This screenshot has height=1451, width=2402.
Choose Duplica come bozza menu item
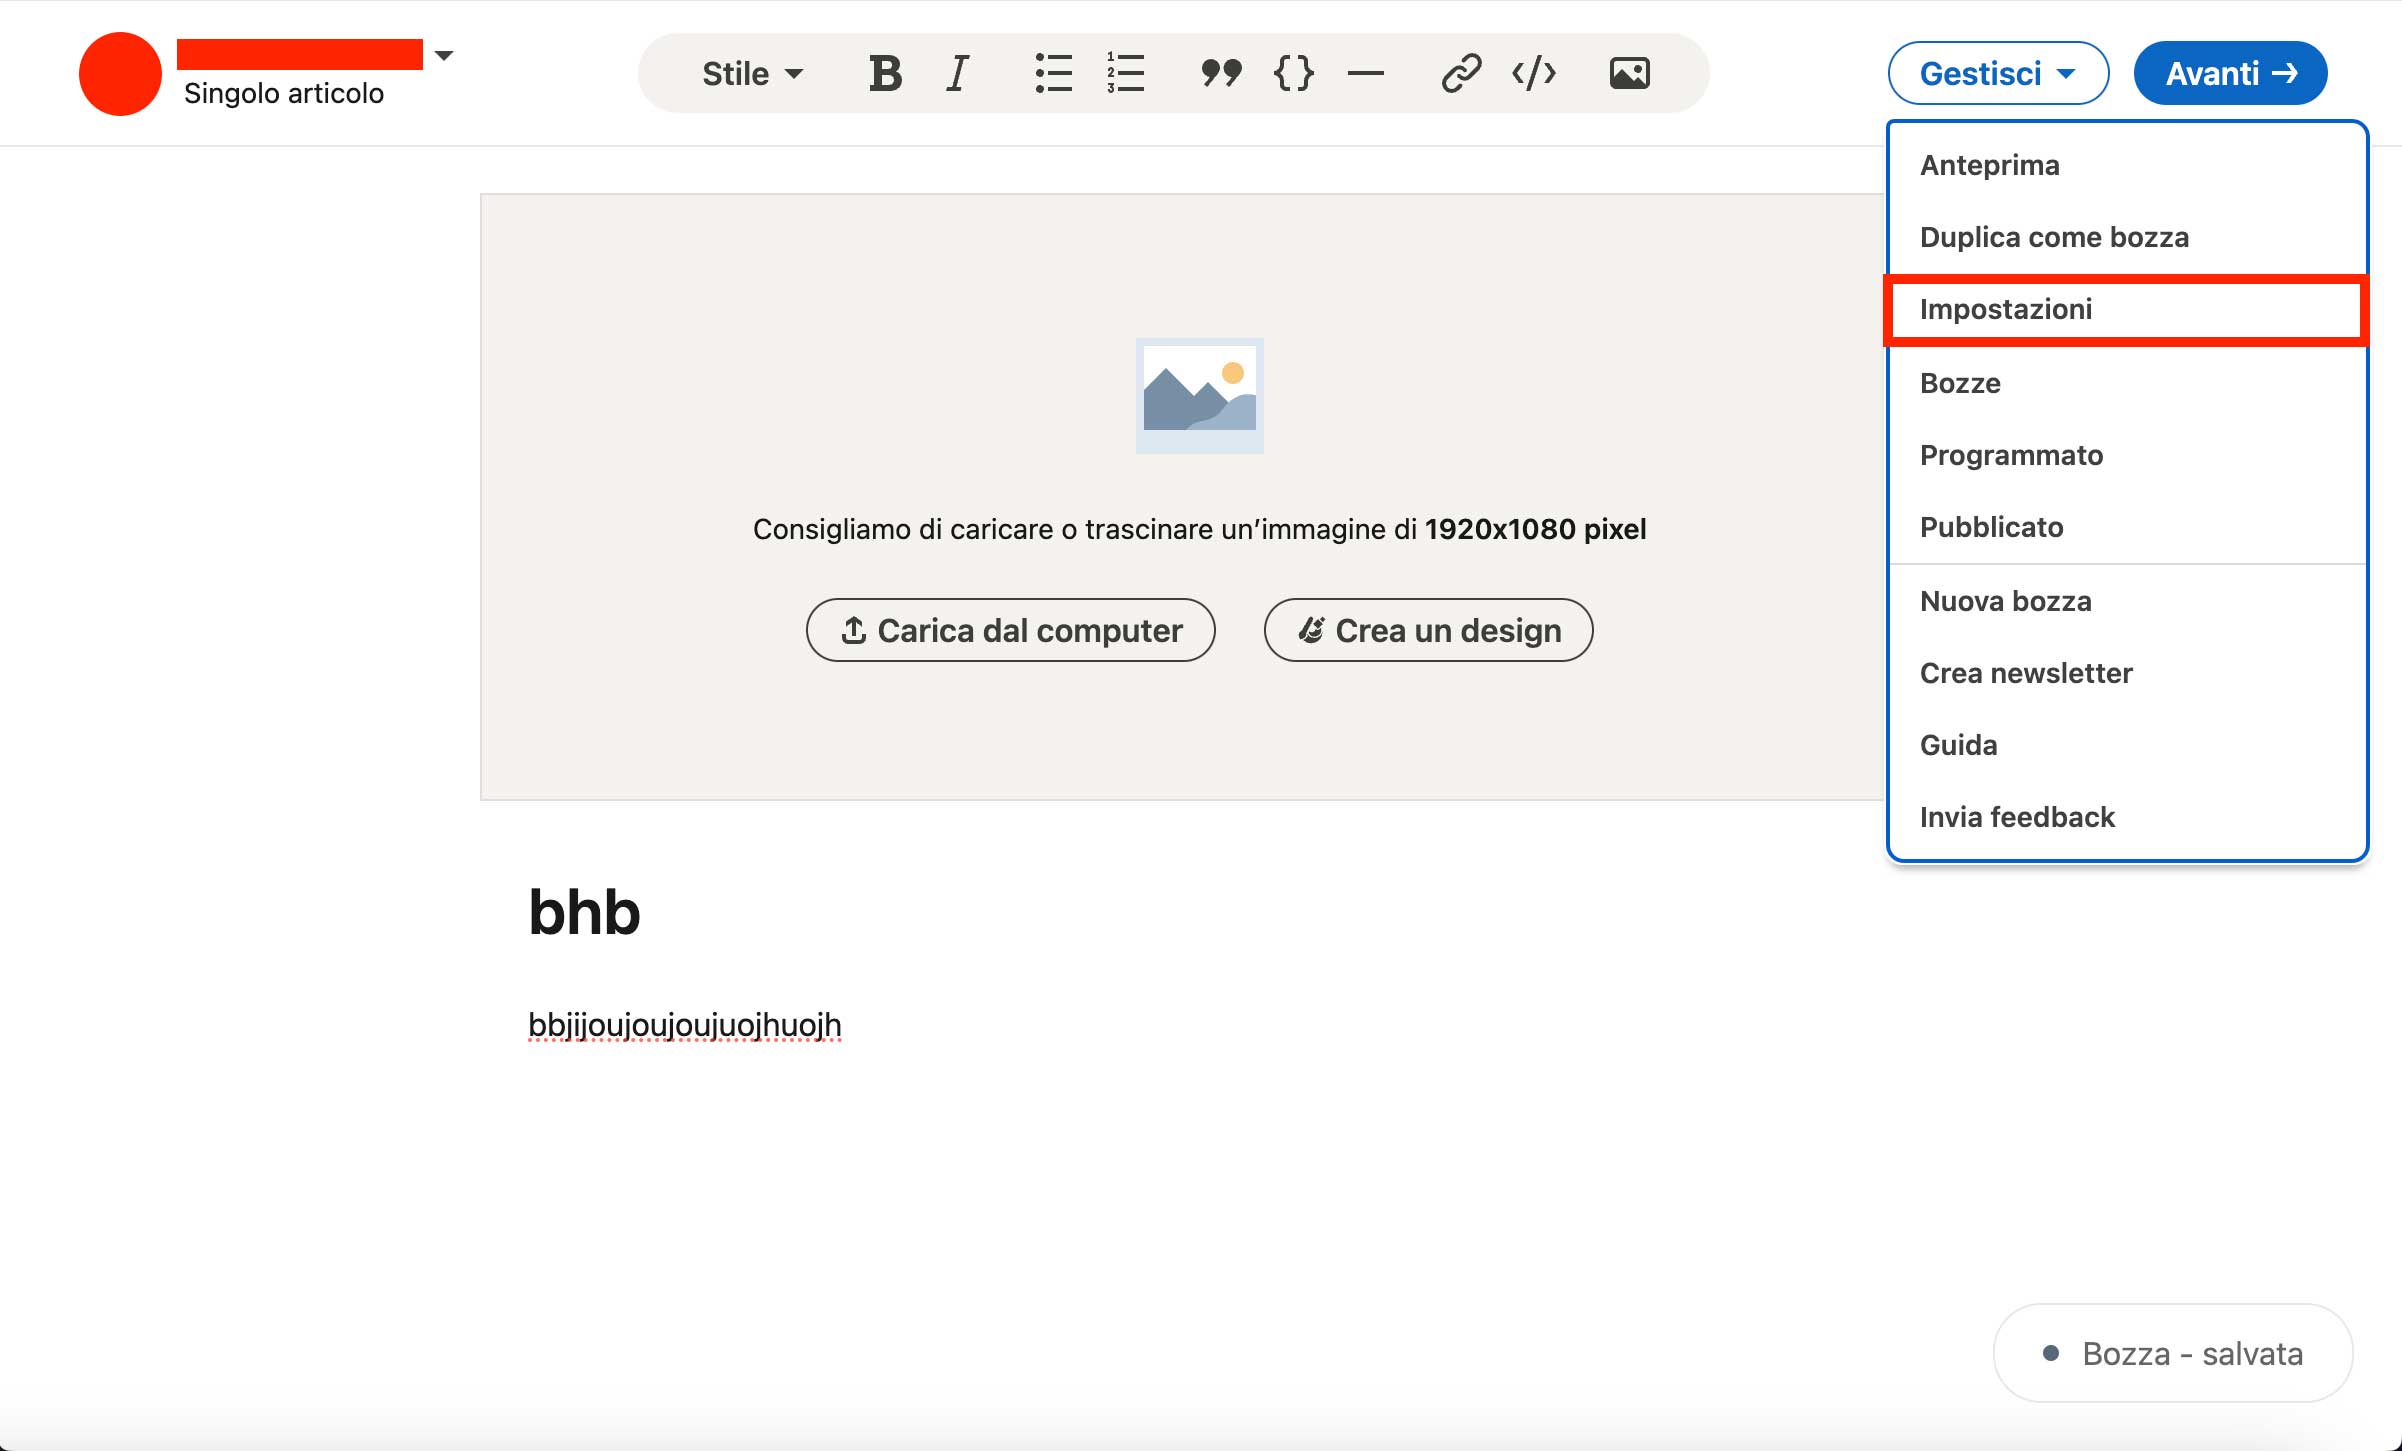click(2127, 237)
